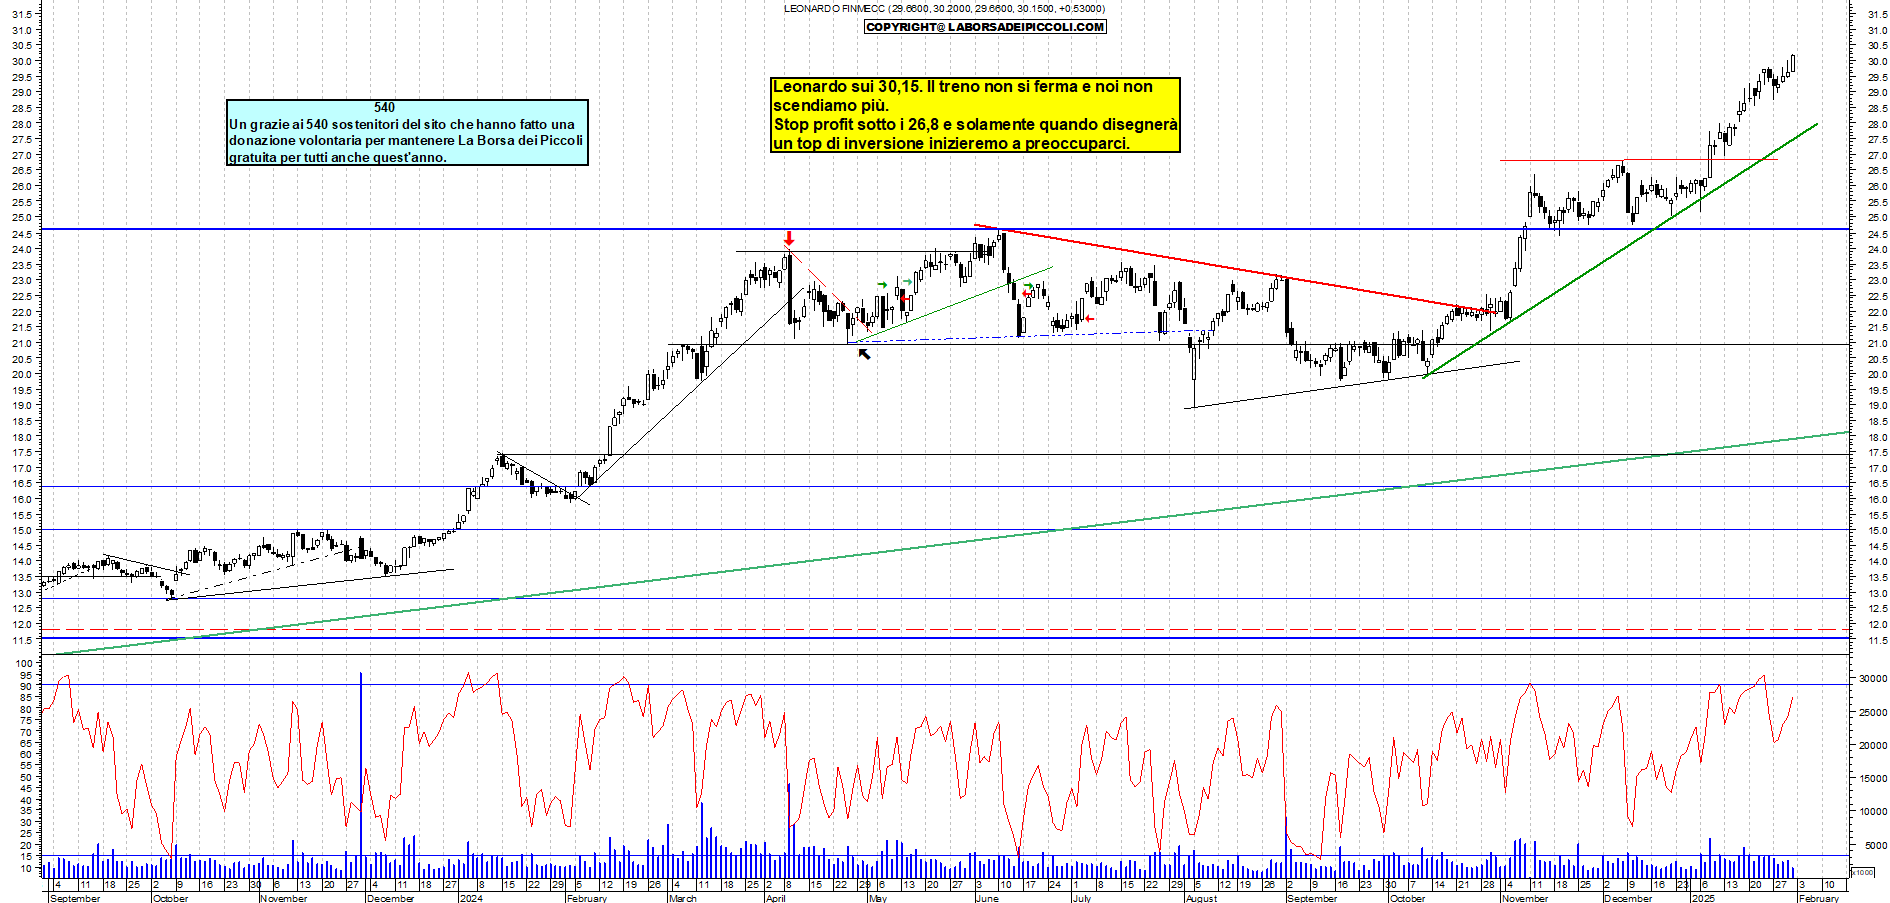Select the 'March' month label
The height and width of the screenshot is (903, 1890).
point(682,898)
